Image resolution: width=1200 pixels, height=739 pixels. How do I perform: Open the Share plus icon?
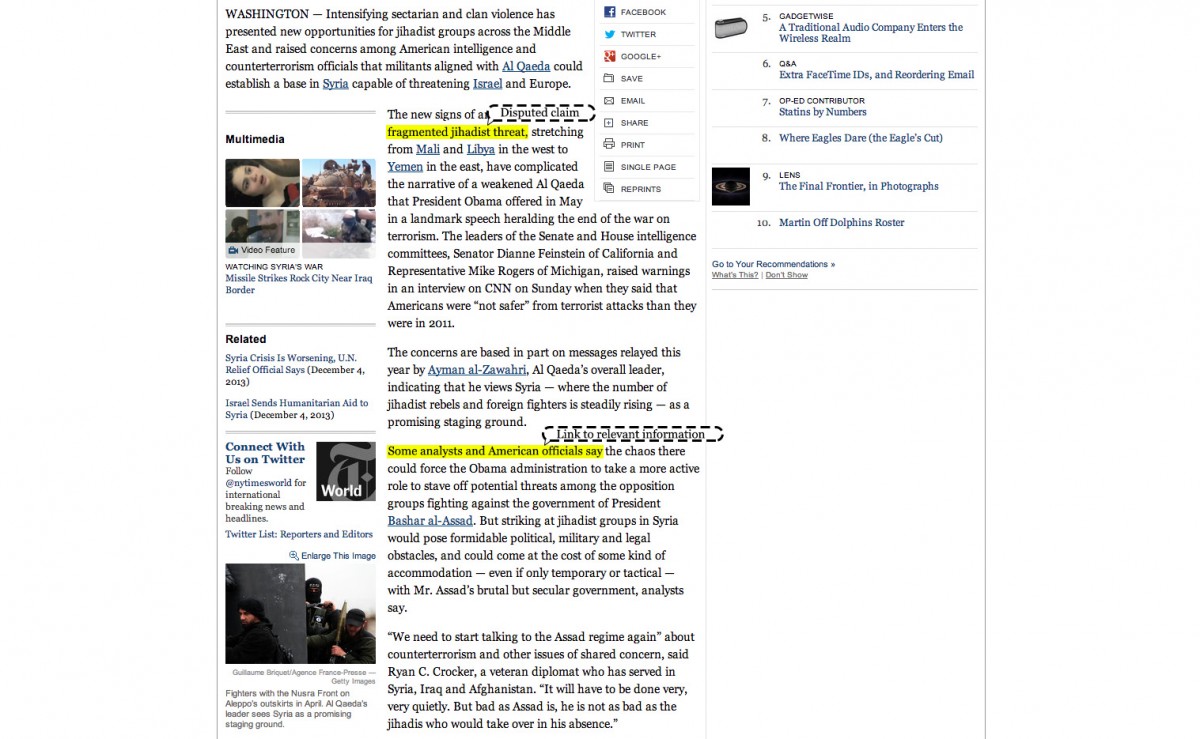(609, 123)
